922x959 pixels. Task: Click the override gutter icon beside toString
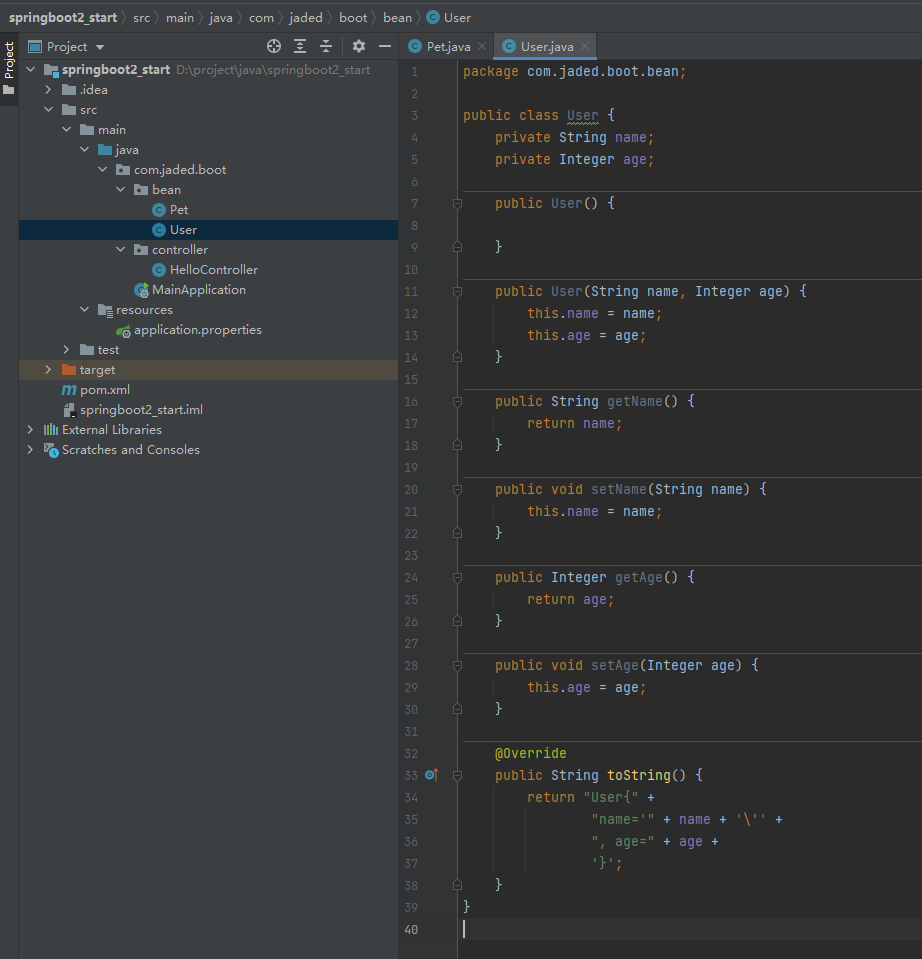coord(431,775)
